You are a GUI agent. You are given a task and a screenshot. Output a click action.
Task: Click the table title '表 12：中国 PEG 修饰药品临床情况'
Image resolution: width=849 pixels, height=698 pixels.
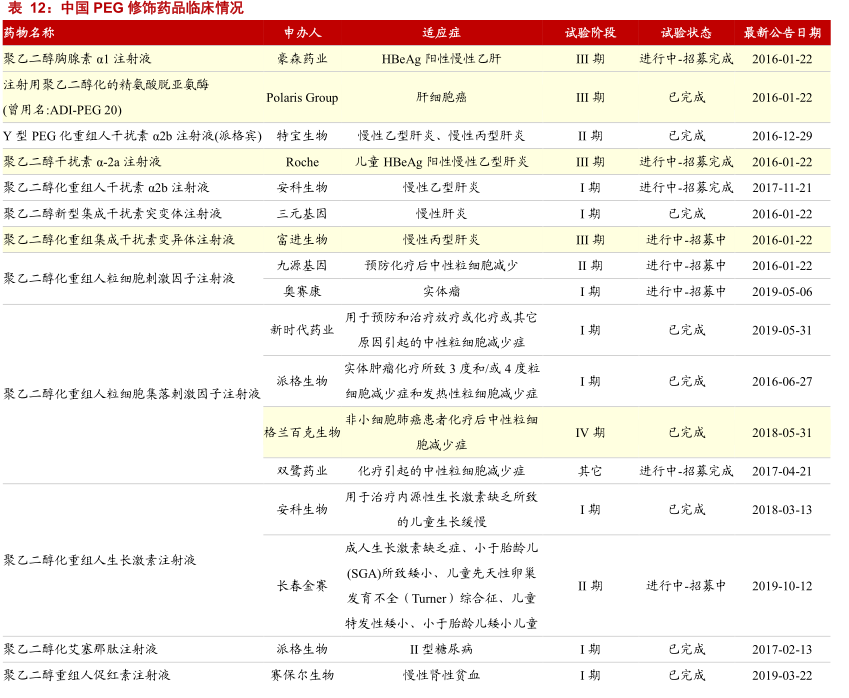tap(125, 8)
